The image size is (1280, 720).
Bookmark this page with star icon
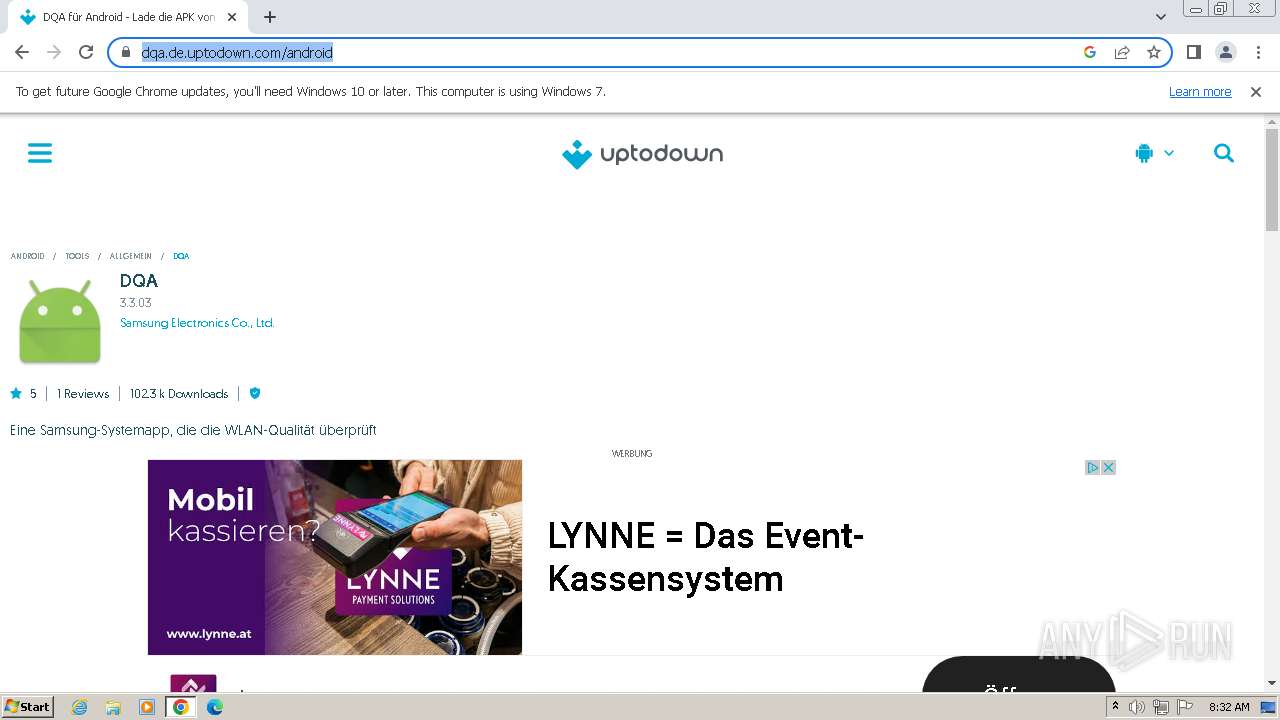pyautogui.click(x=1154, y=52)
